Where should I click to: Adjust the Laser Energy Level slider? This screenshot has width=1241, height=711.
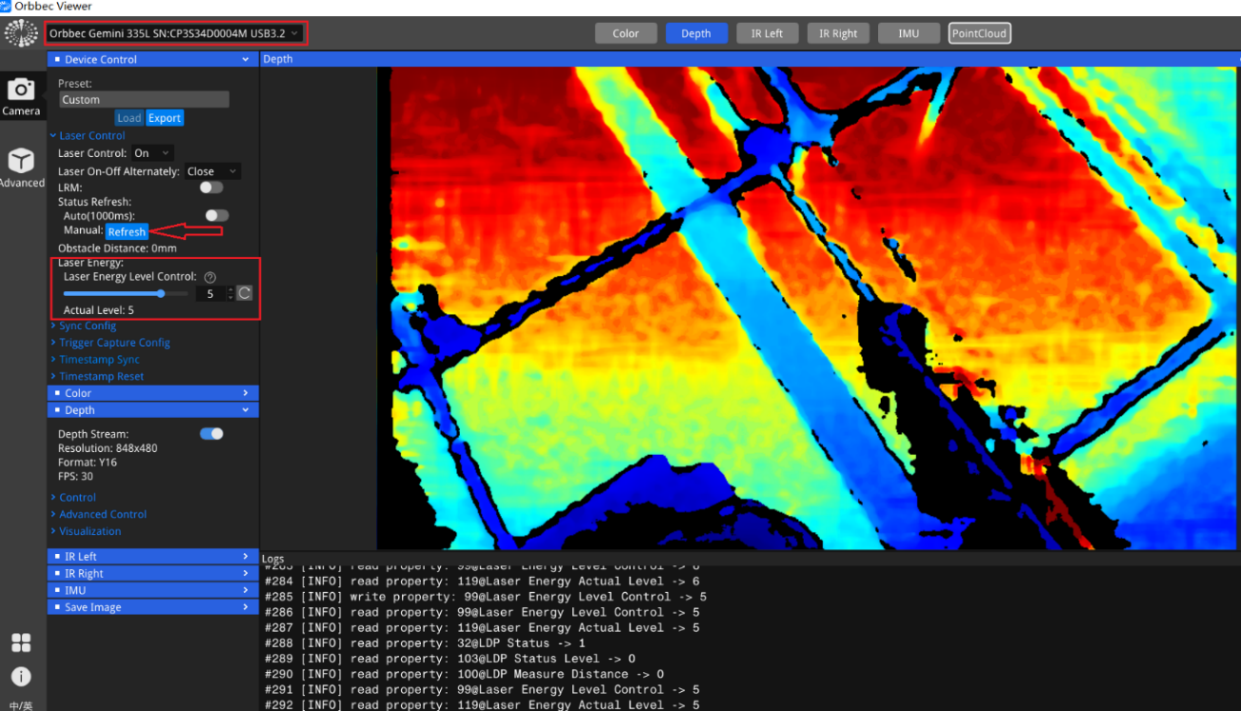(125, 293)
